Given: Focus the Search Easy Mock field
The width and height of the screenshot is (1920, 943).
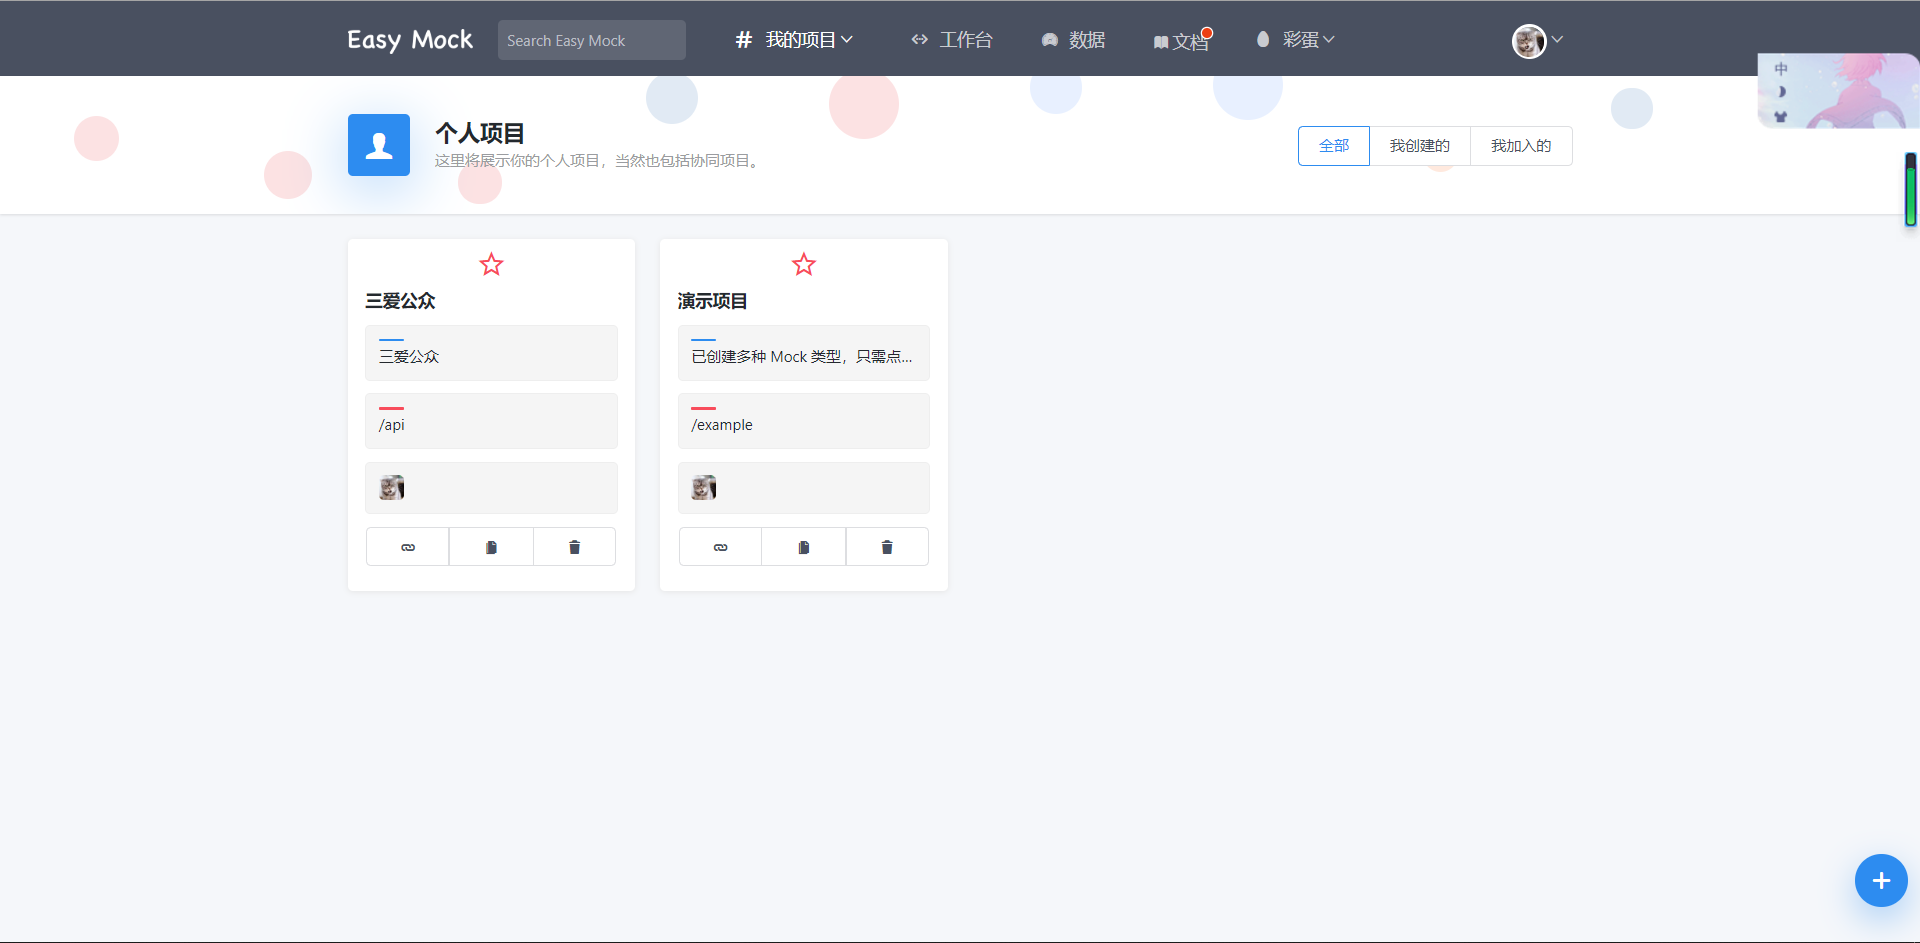Looking at the screenshot, I should pos(592,40).
